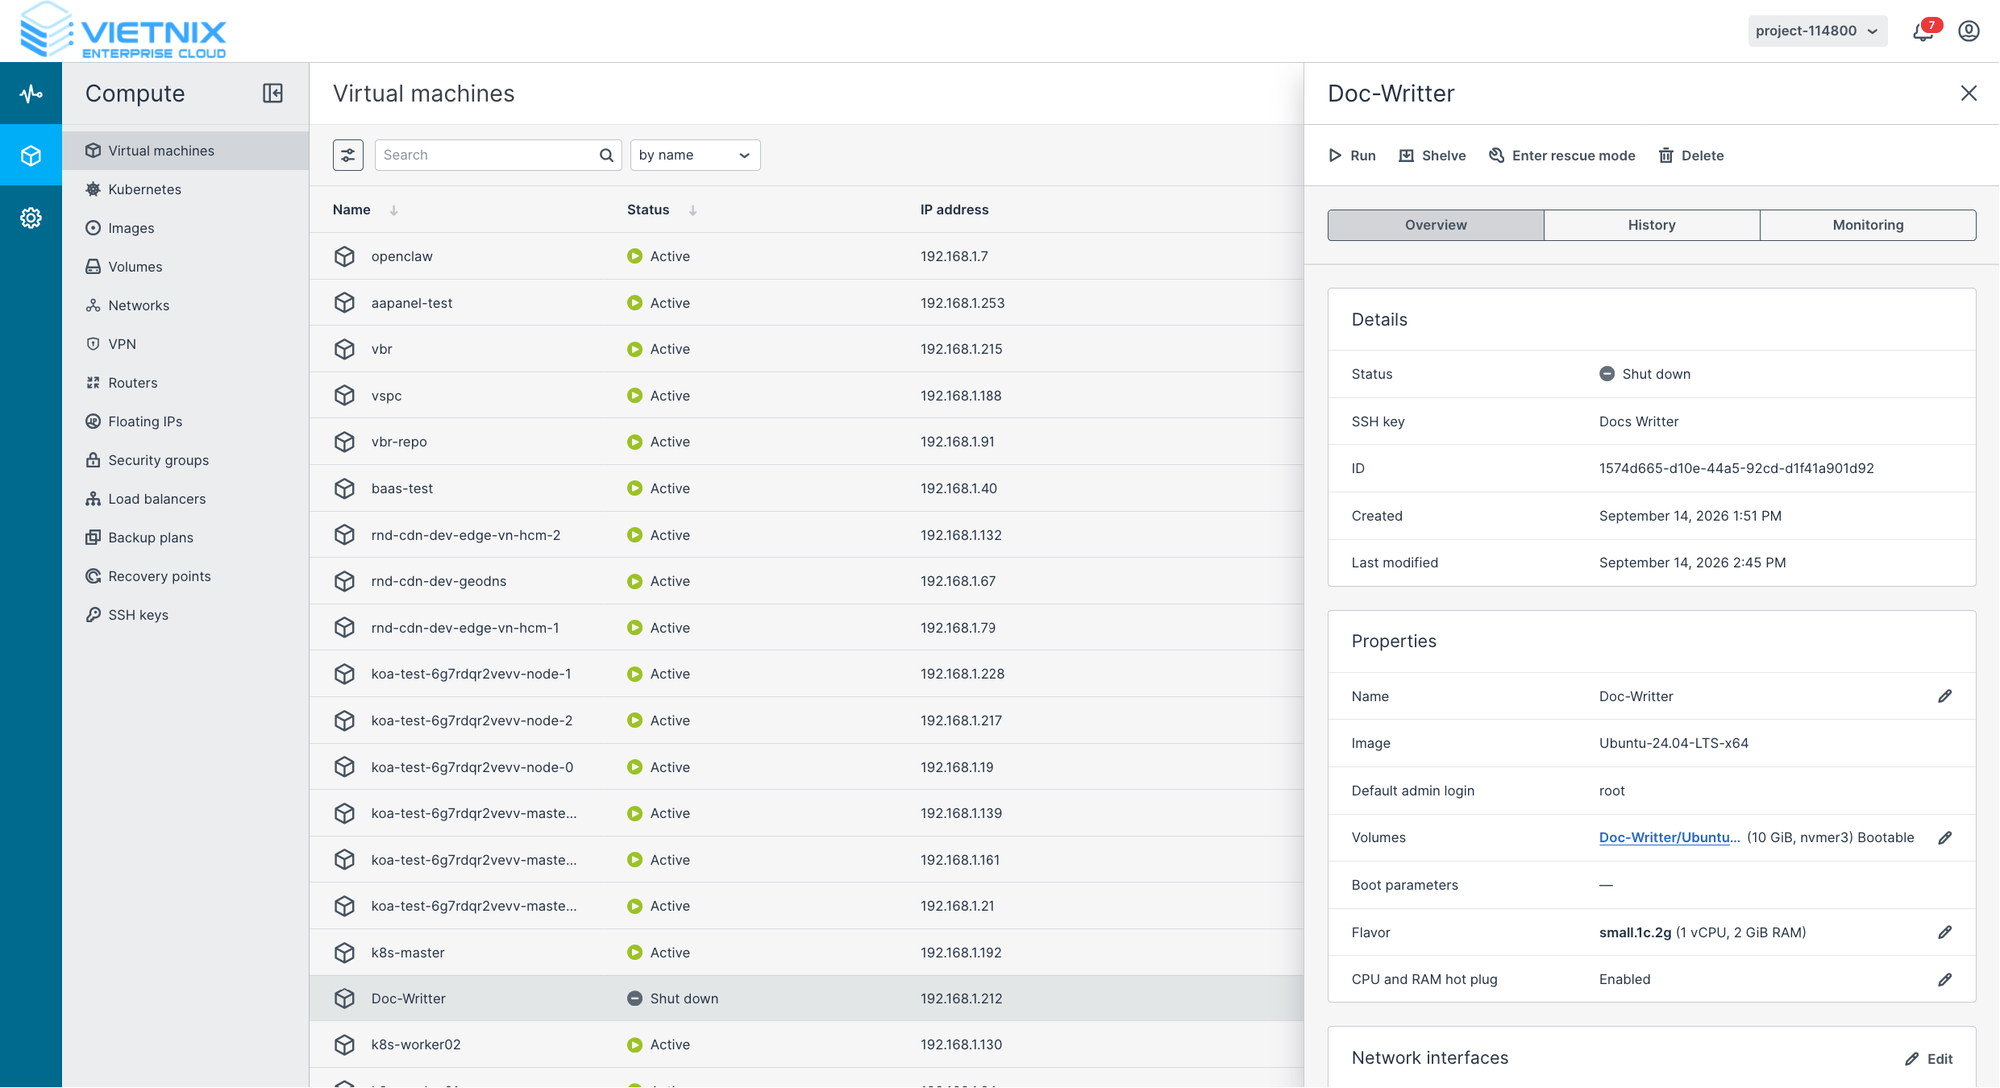This screenshot has height=1088, width=2000.
Task: Open Recovery points in sidebar
Action: pyautogui.click(x=185, y=576)
